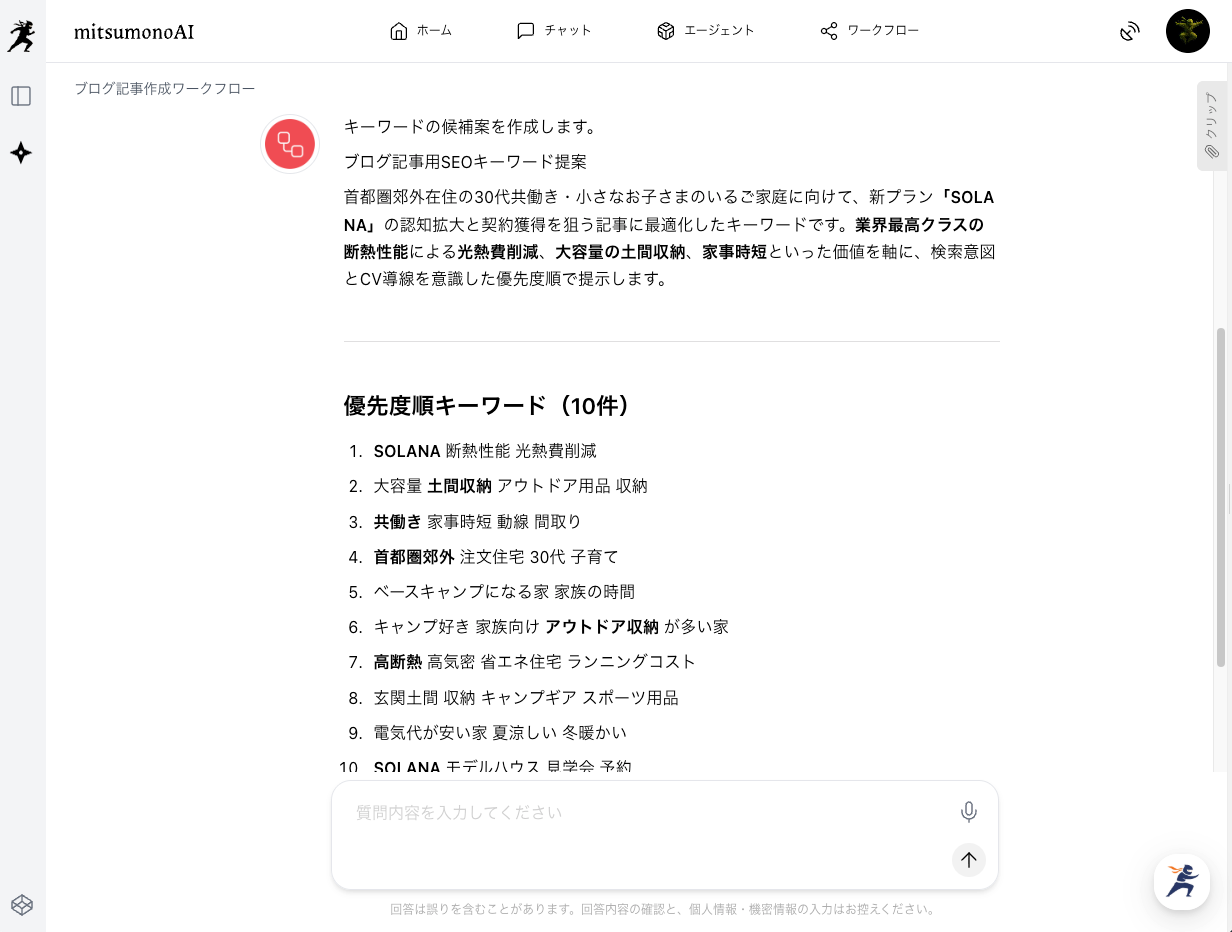Toggle the sidebar panel icon
This screenshot has width=1232, height=932.
(x=21, y=96)
